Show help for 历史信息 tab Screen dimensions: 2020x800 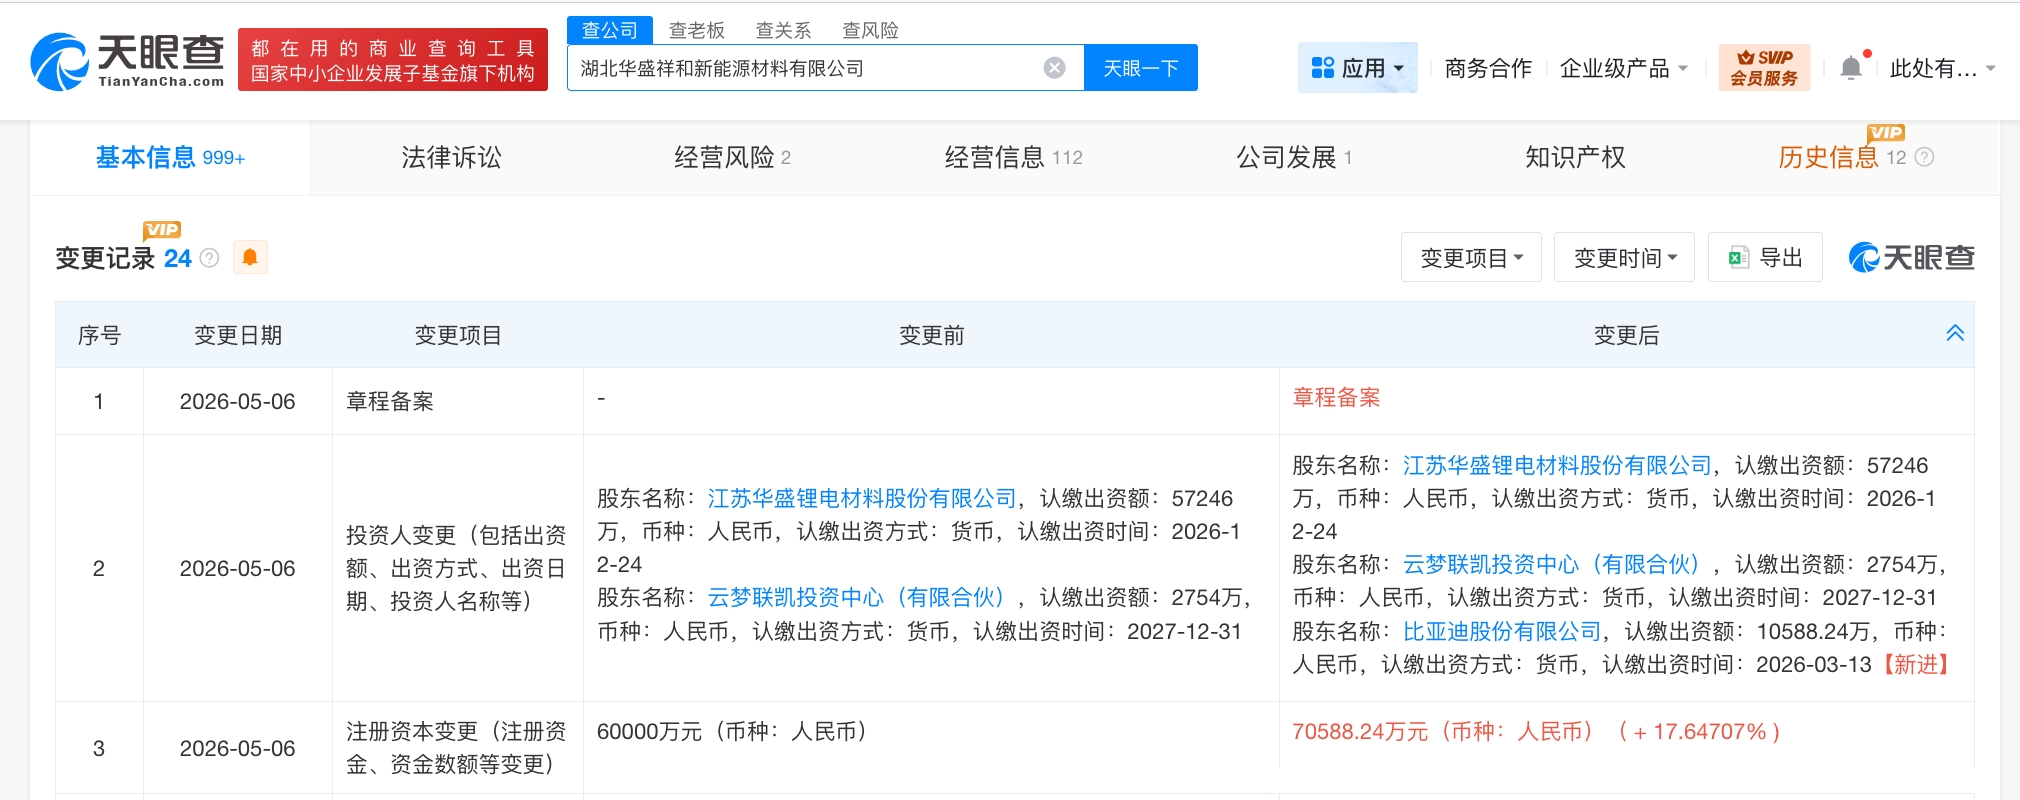click(x=1924, y=157)
